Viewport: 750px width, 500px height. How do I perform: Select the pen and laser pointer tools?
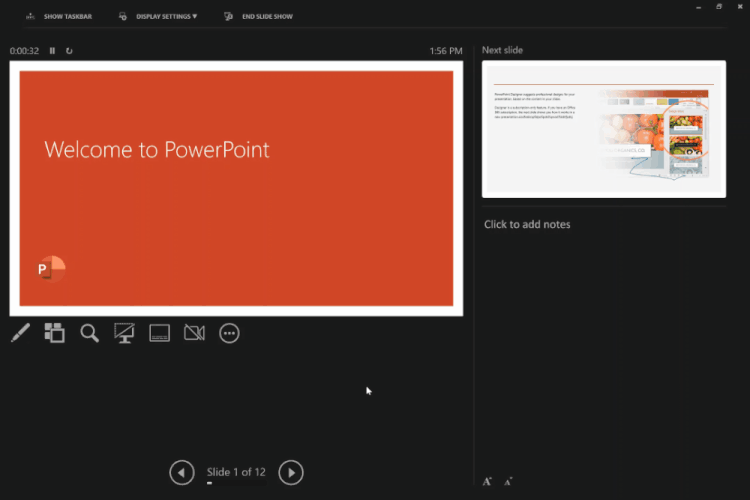[x=21, y=333]
